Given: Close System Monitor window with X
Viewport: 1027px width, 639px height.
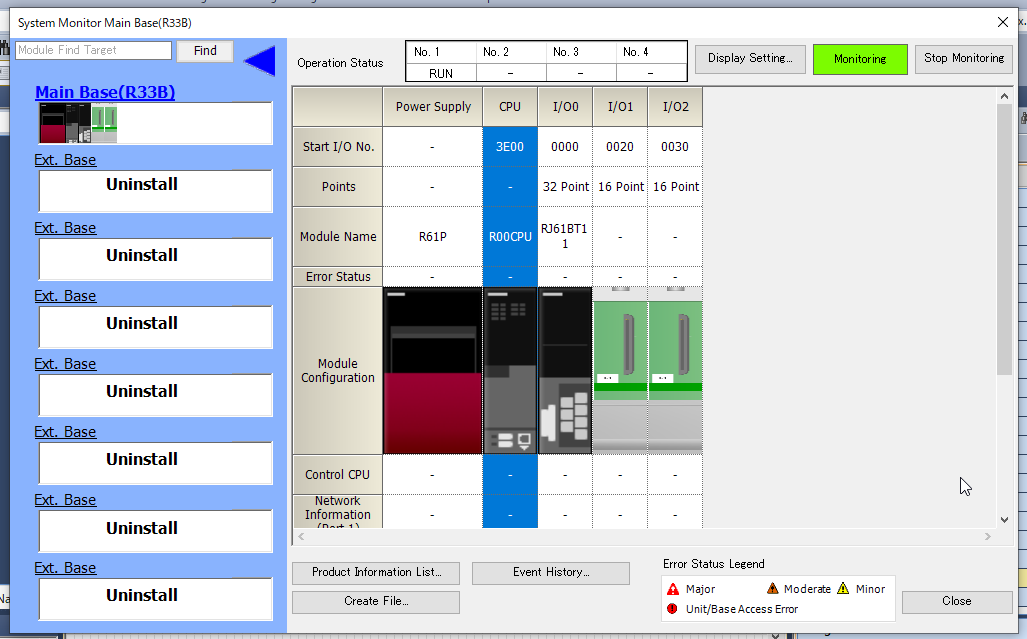Looking at the screenshot, I should coord(1002,22).
